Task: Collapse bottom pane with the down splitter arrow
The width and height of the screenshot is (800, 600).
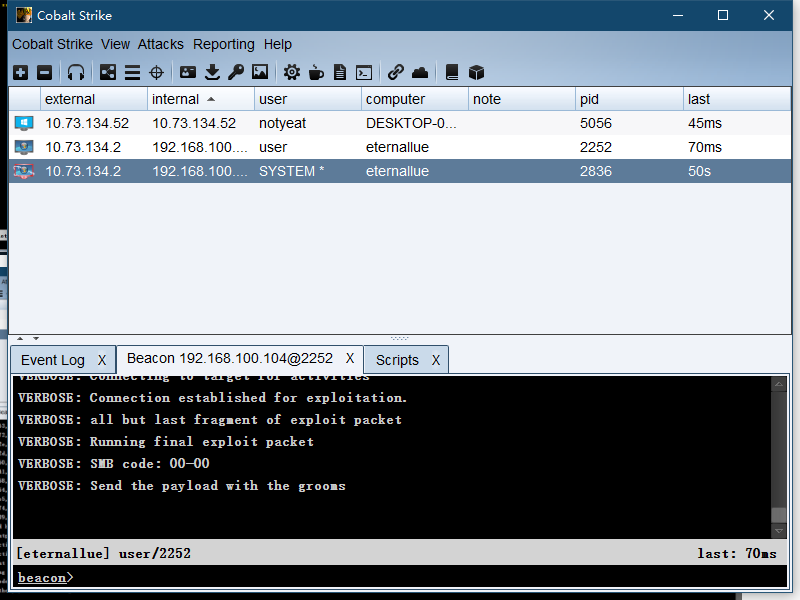Action: (x=36, y=338)
